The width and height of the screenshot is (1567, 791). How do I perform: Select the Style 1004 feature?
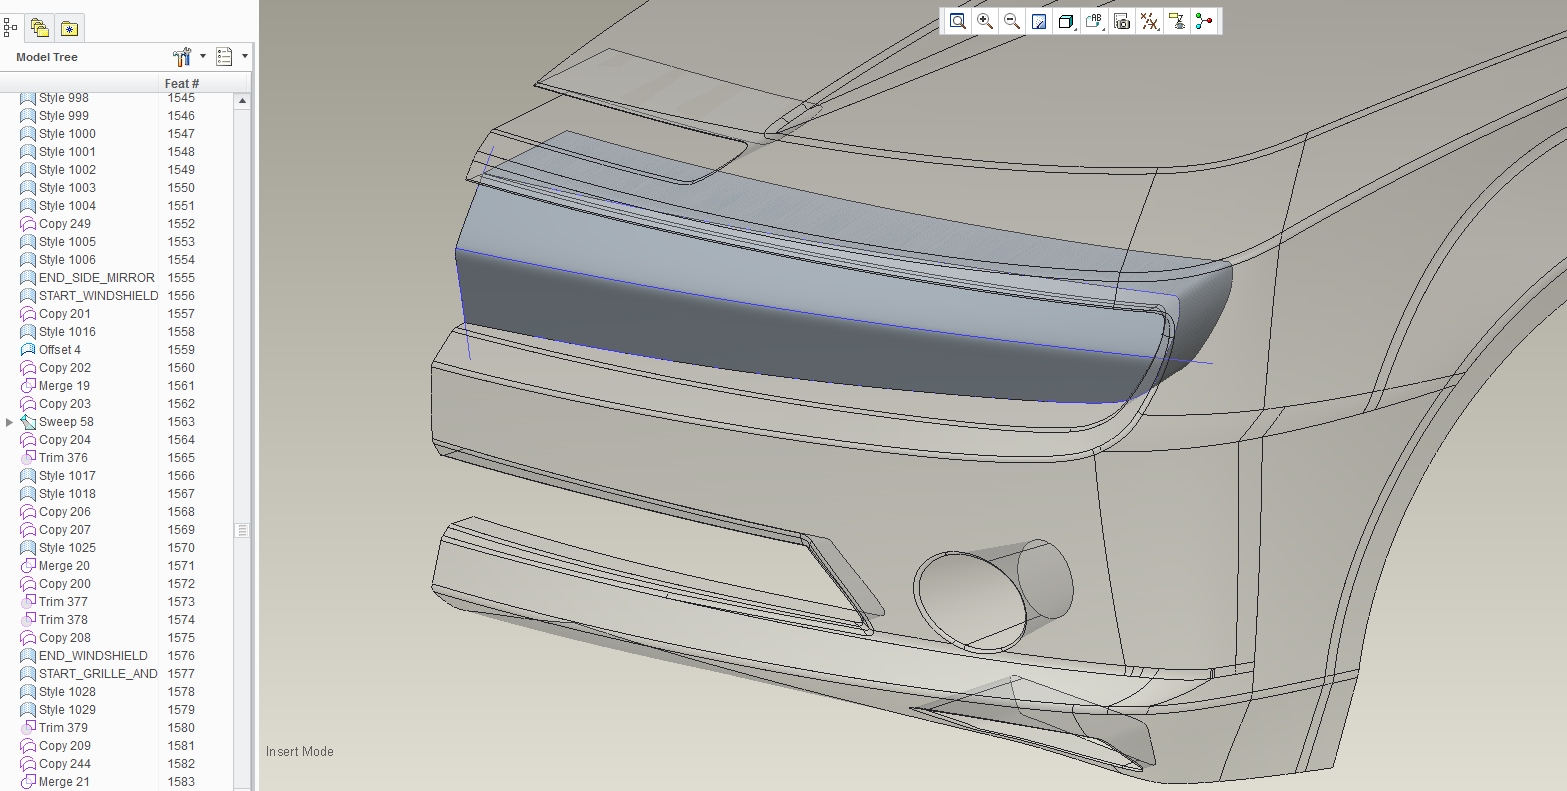(x=67, y=206)
